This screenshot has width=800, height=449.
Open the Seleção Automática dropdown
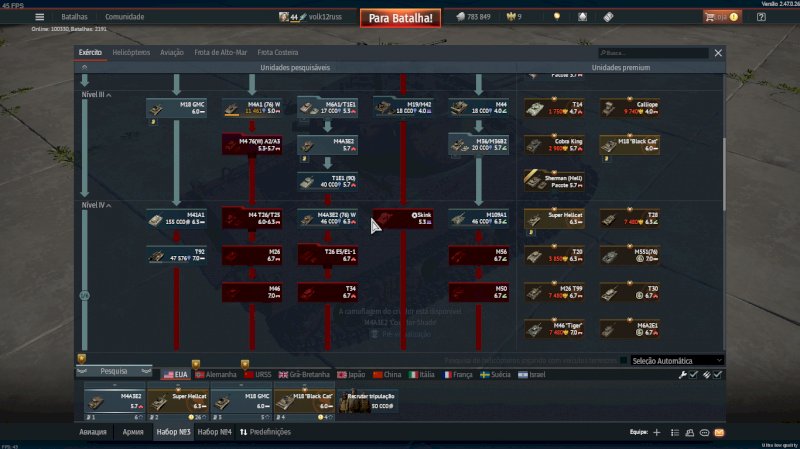(676, 360)
